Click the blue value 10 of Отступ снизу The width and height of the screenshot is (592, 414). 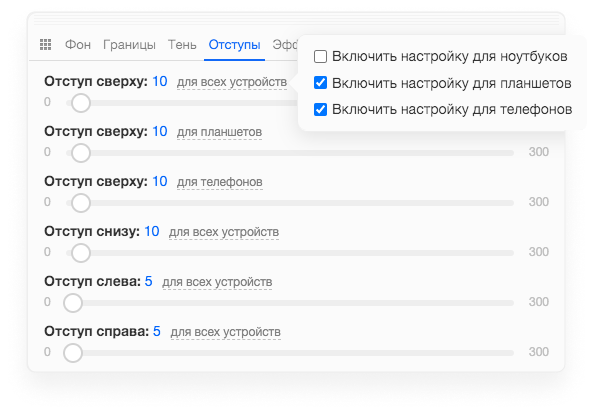click(152, 231)
